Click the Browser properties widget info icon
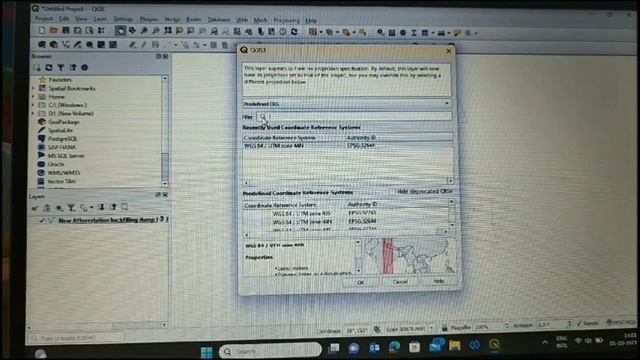 click(x=84, y=67)
